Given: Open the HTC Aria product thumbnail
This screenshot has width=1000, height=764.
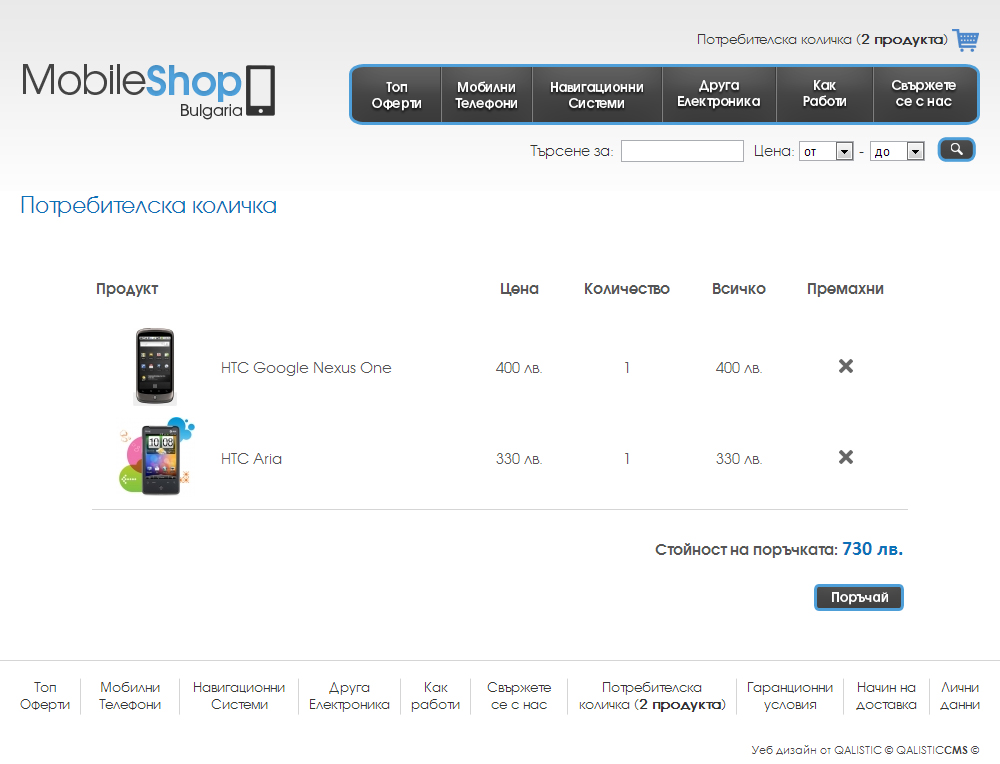Looking at the screenshot, I should point(156,457).
